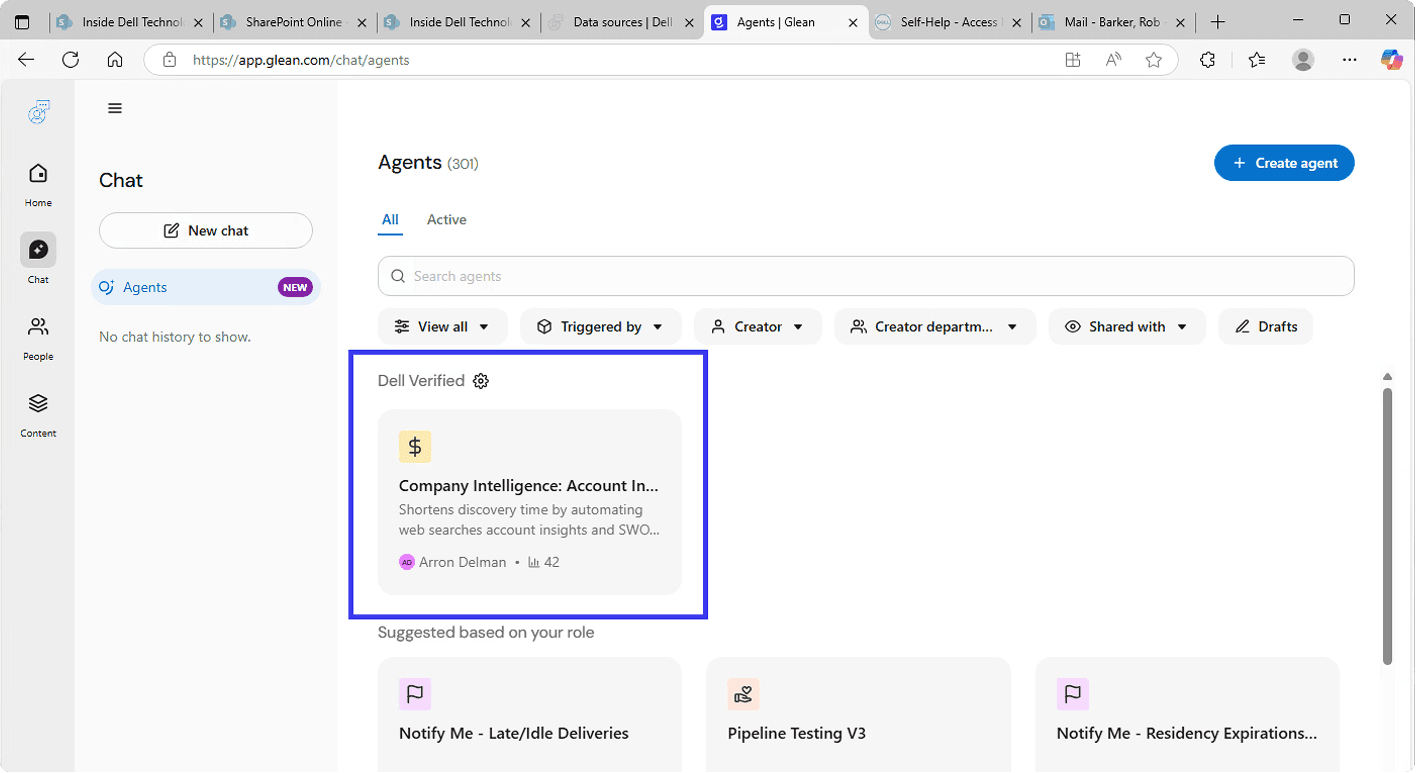Open browser settings and more menu

(1350, 60)
